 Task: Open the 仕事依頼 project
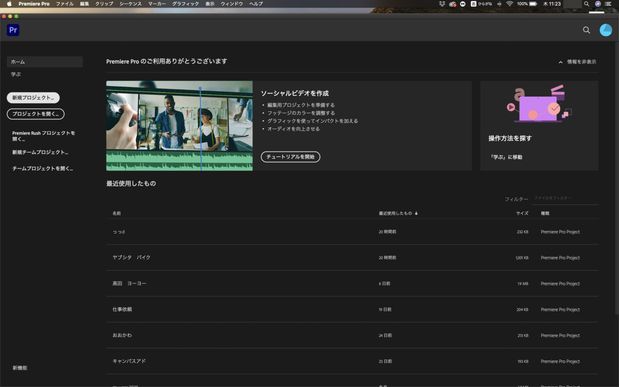point(352,309)
